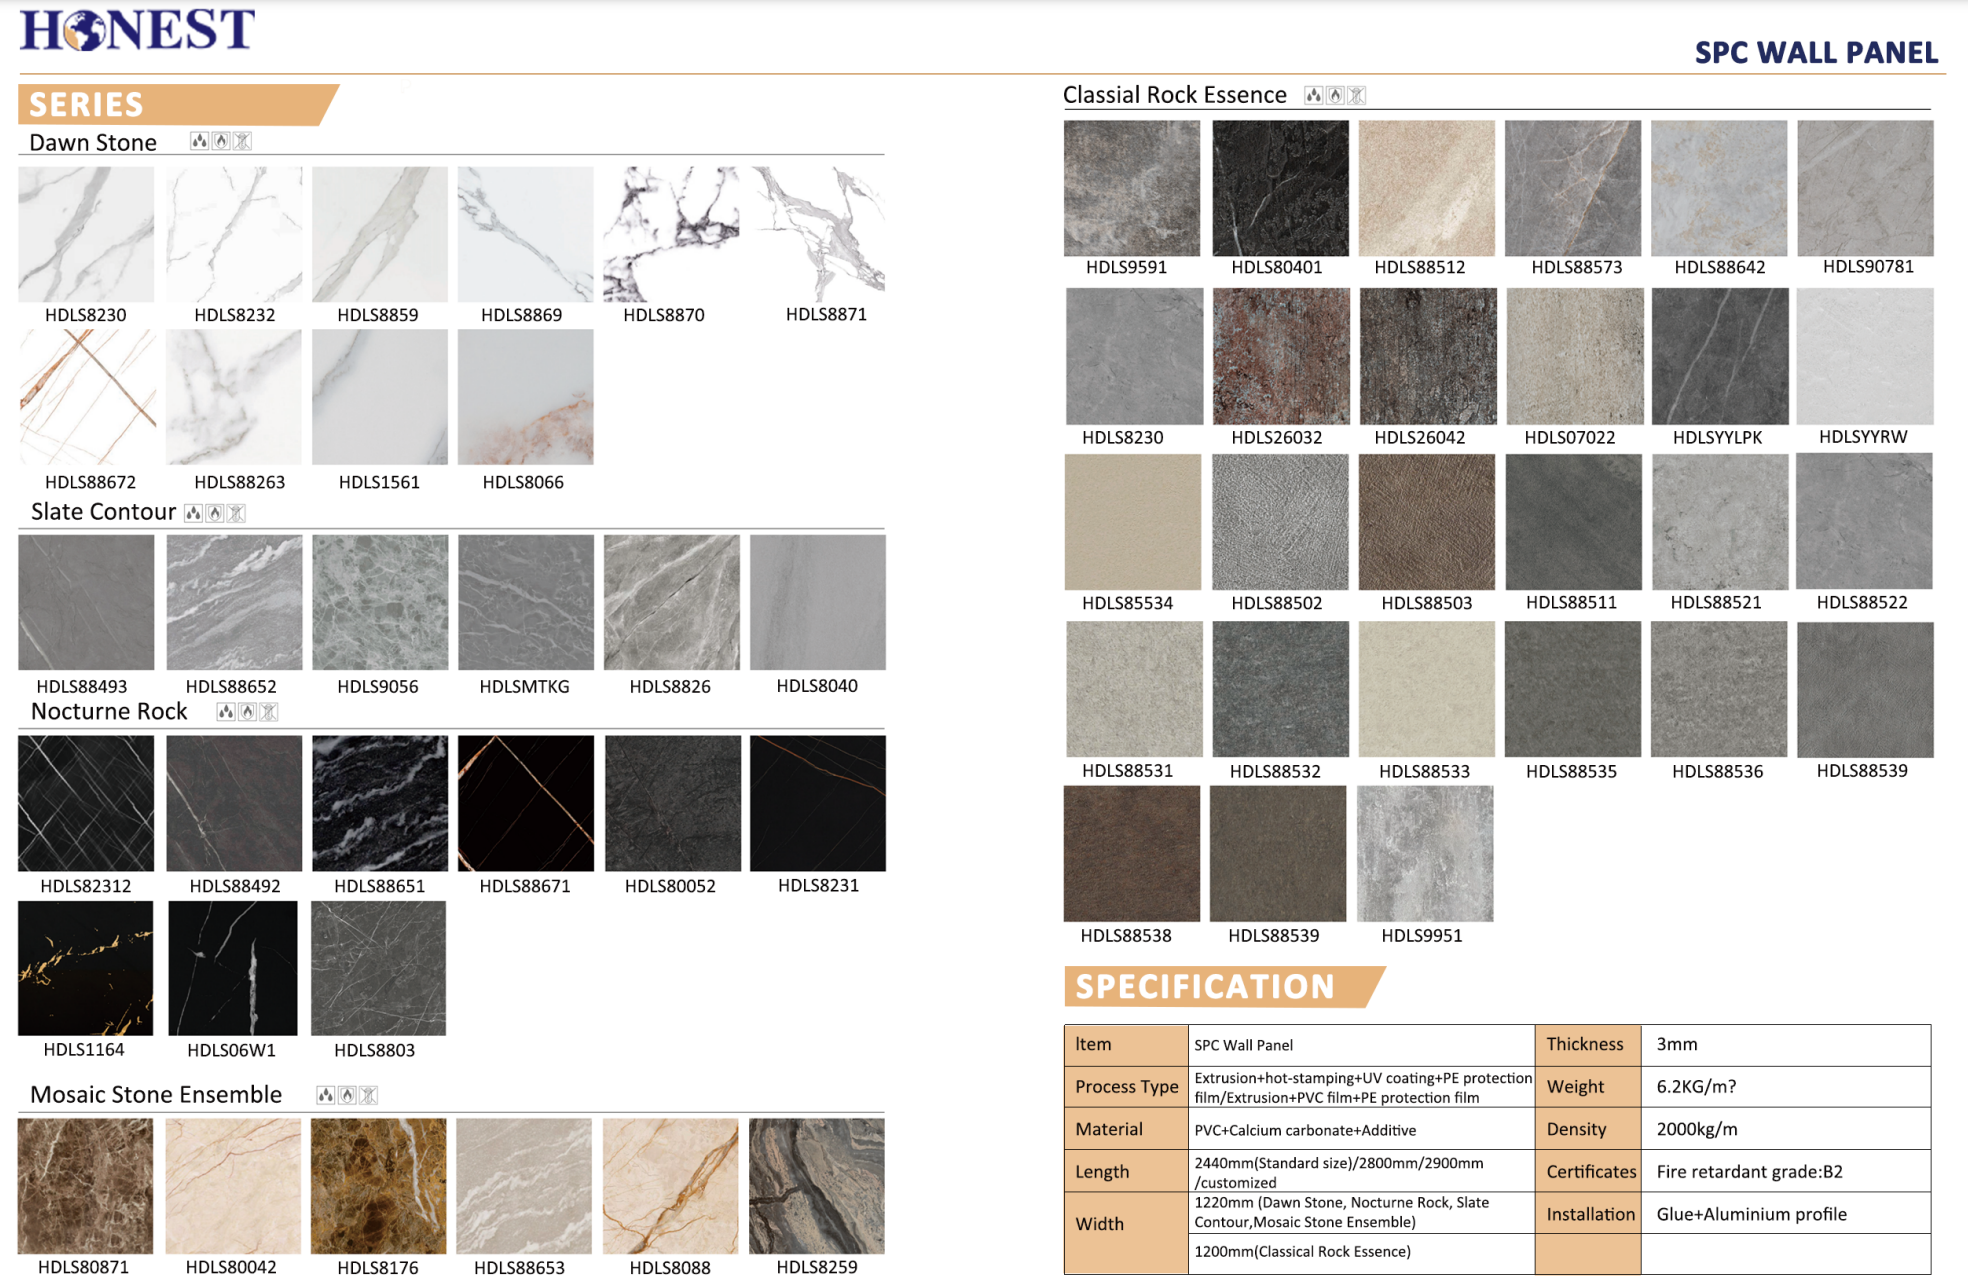
Task: Select the HDLS8232 white marble sample
Action: pyautogui.click(x=234, y=234)
